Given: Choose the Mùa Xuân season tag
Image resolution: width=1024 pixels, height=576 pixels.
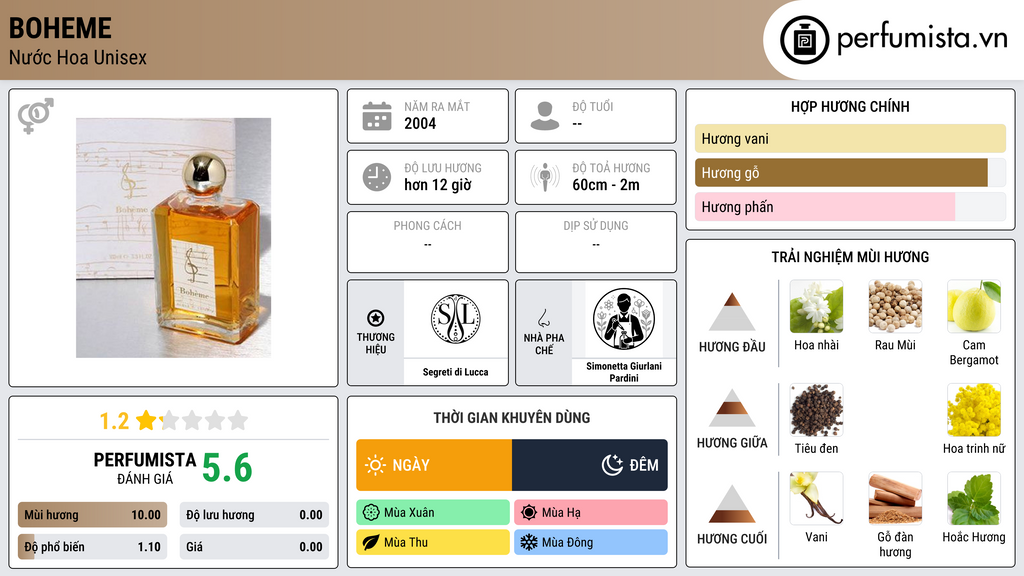Looking at the screenshot, I should (433, 513).
